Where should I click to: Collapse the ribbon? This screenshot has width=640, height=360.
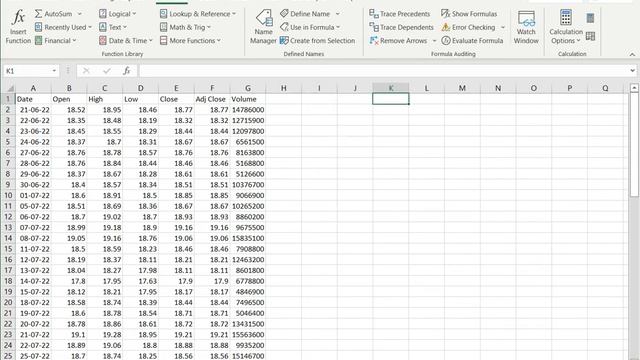[x=632, y=54]
